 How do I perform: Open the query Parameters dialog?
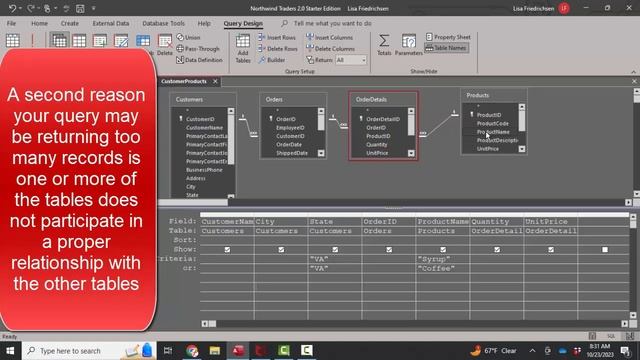click(x=409, y=44)
